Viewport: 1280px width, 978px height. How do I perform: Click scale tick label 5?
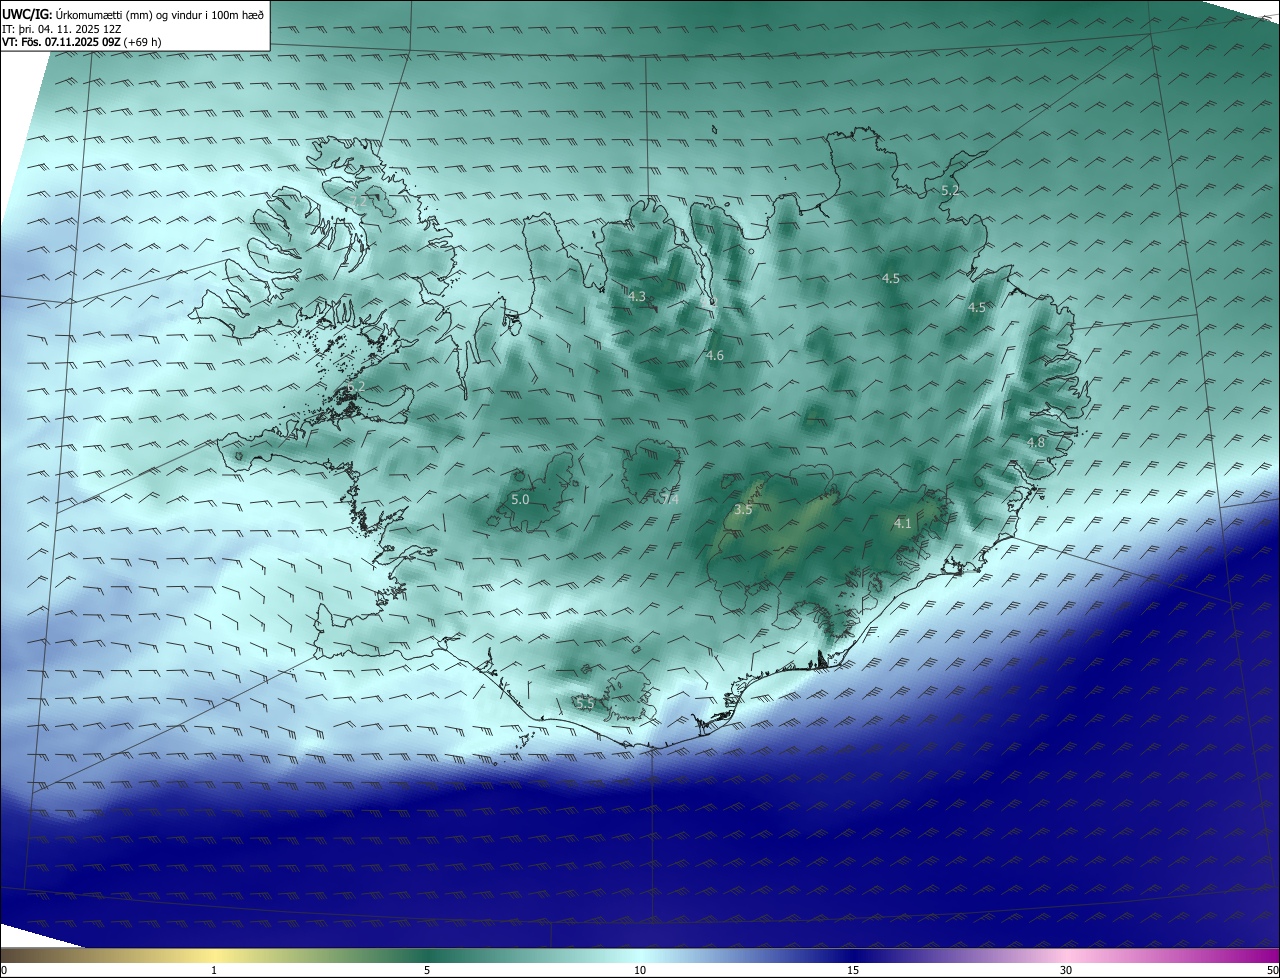pyautogui.click(x=427, y=970)
